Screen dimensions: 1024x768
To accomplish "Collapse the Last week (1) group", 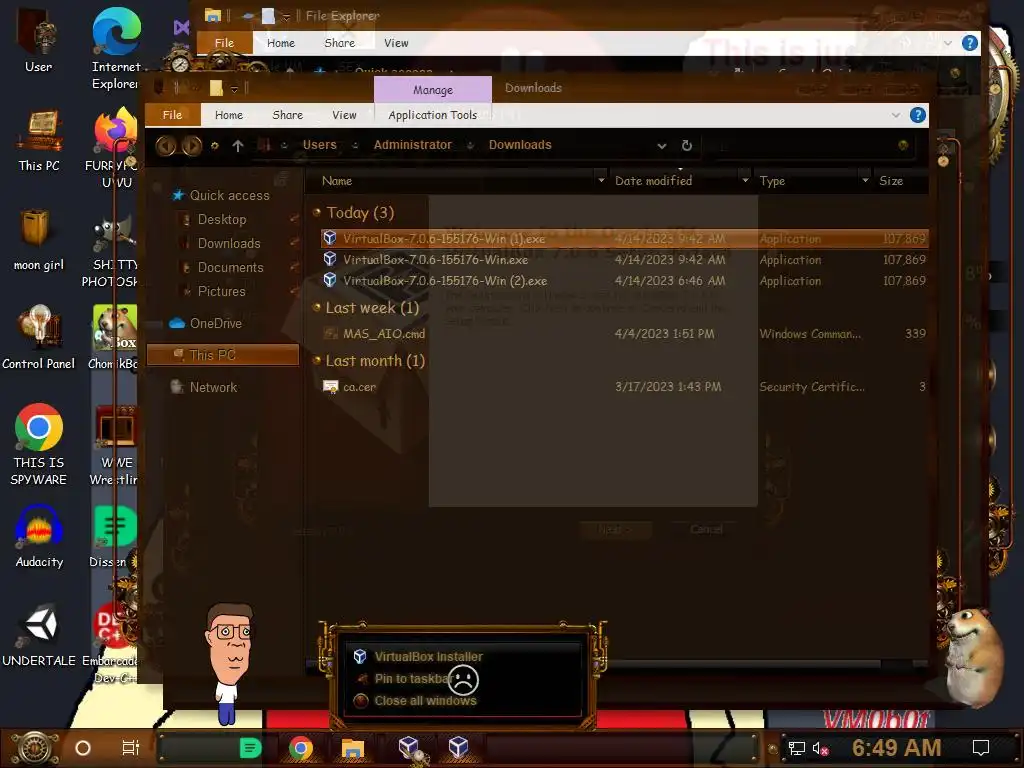I will click(x=317, y=307).
